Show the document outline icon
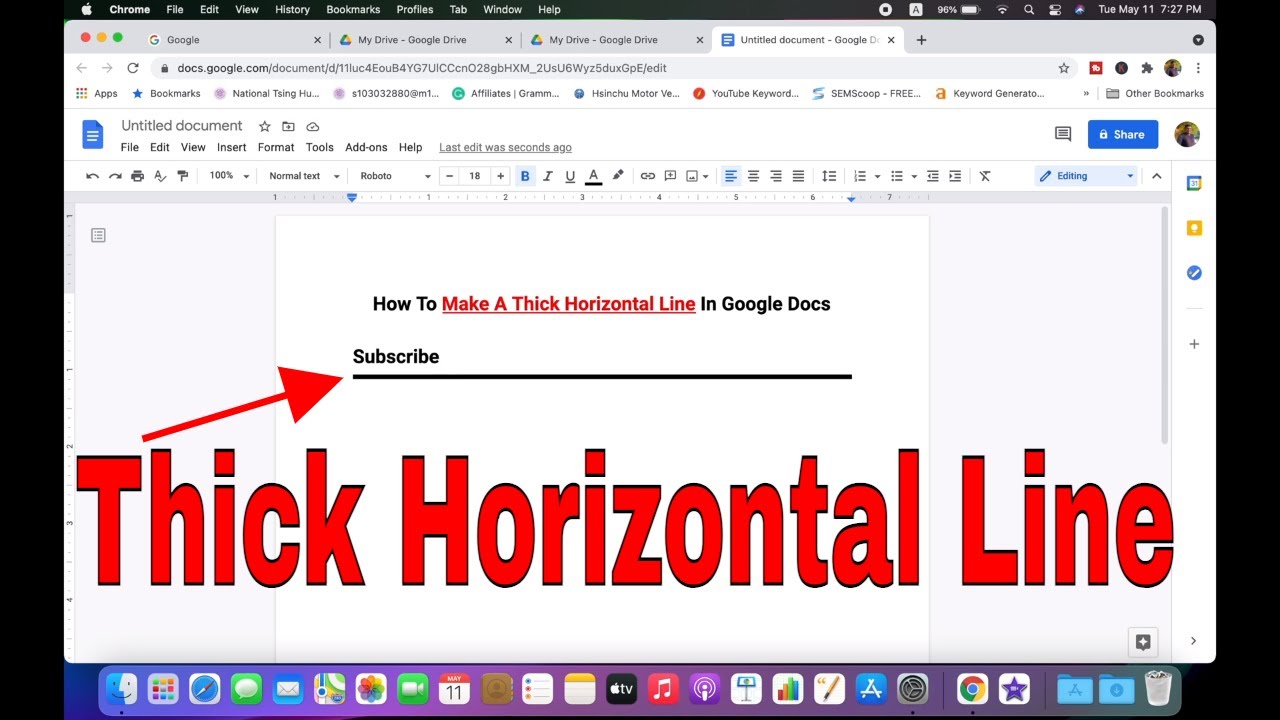The image size is (1280, 720). tap(98, 235)
